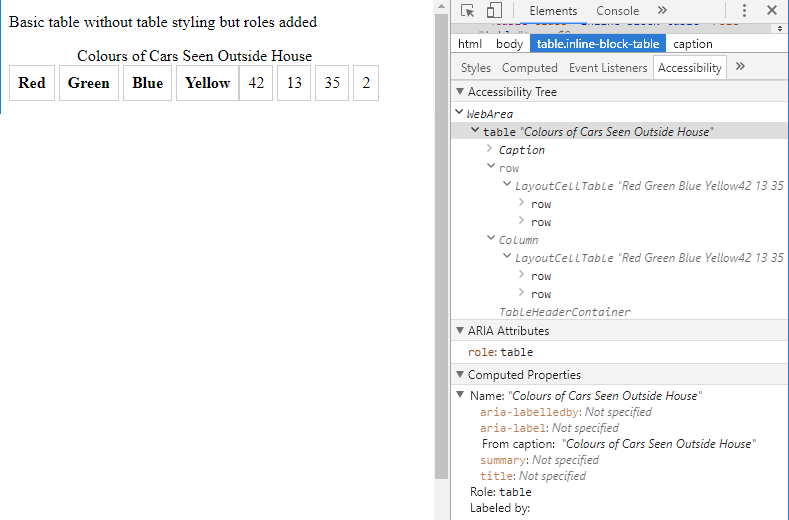
Task: Select the table accessibility tree row
Action: coord(620,131)
